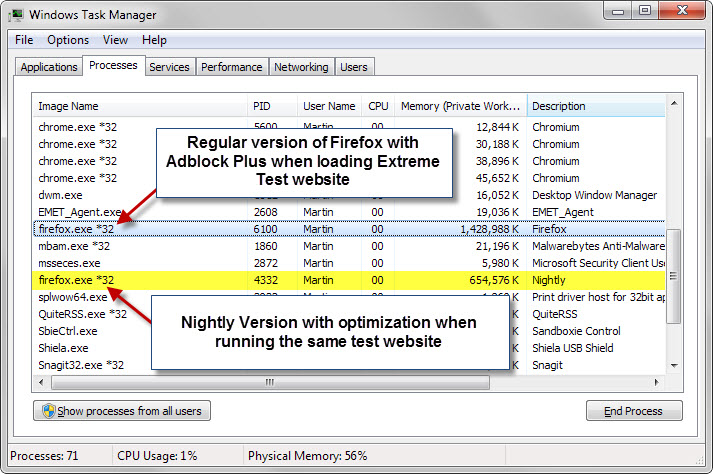Click the vertical scrollbar thumb
Viewport: 713px width, 474px height.
point(674,276)
